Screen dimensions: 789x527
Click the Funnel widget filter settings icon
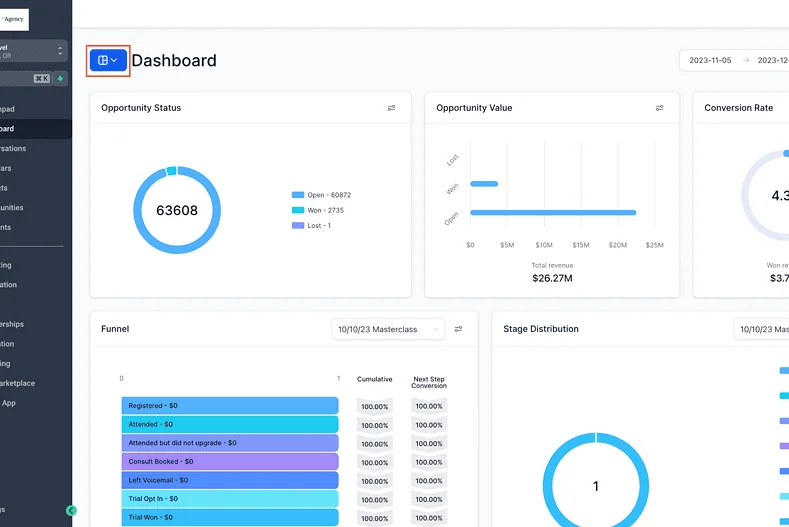click(x=458, y=329)
